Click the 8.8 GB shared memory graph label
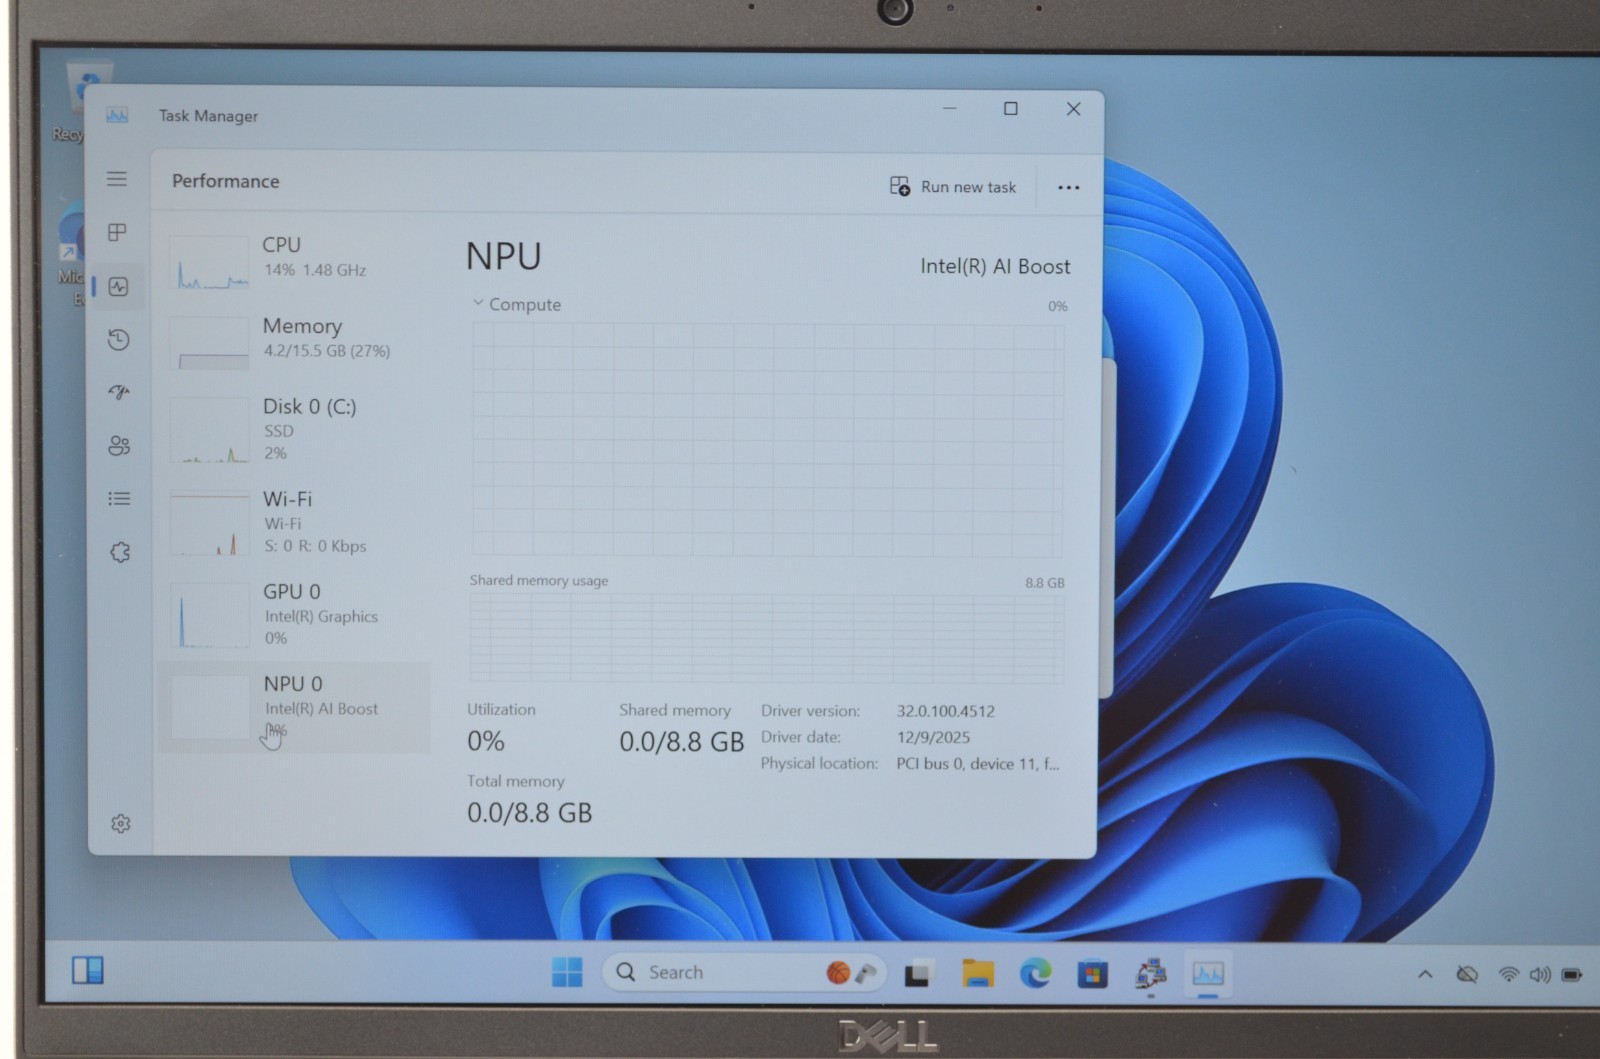Image resolution: width=1600 pixels, height=1059 pixels. (x=1044, y=582)
